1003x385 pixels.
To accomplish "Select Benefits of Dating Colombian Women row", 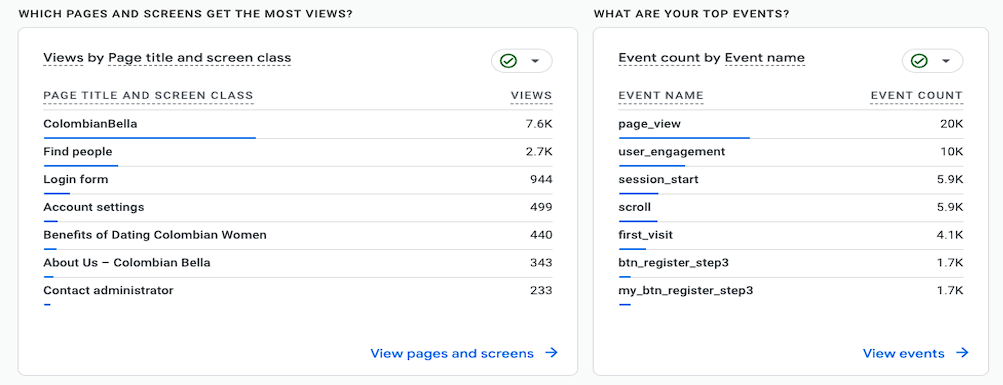I will pyautogui.click(x=297, y=235).
